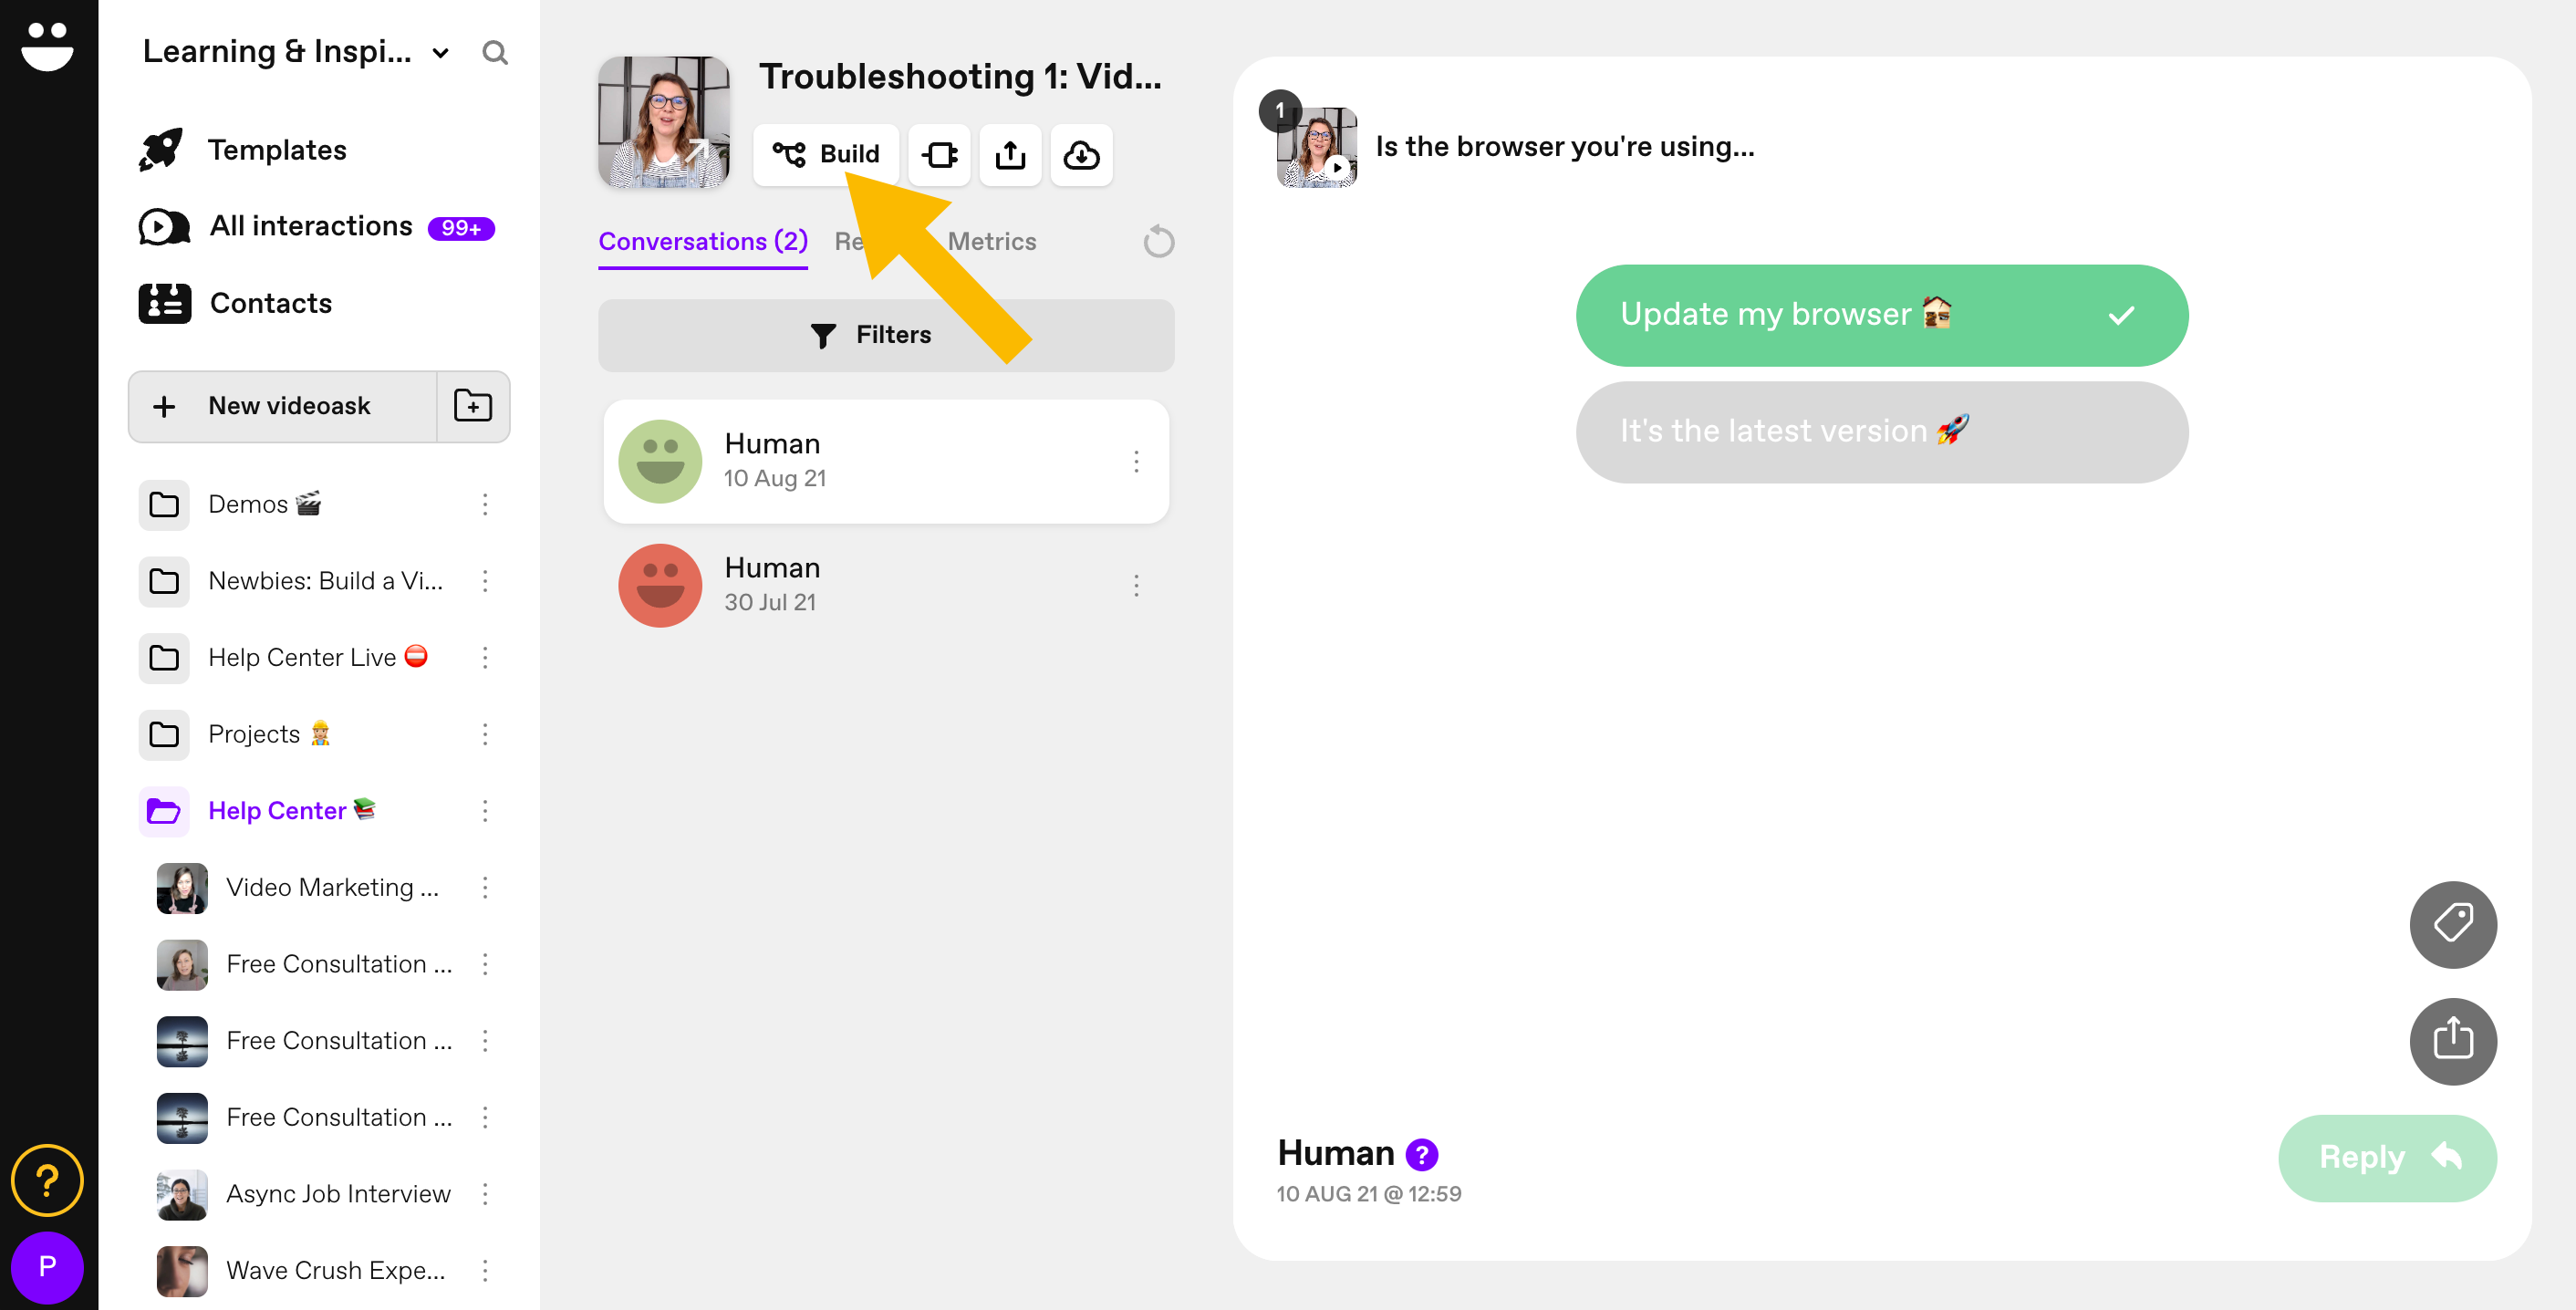Click the green Reply button
Screen dimensions: 2576x1310
click(2386, 1157)
